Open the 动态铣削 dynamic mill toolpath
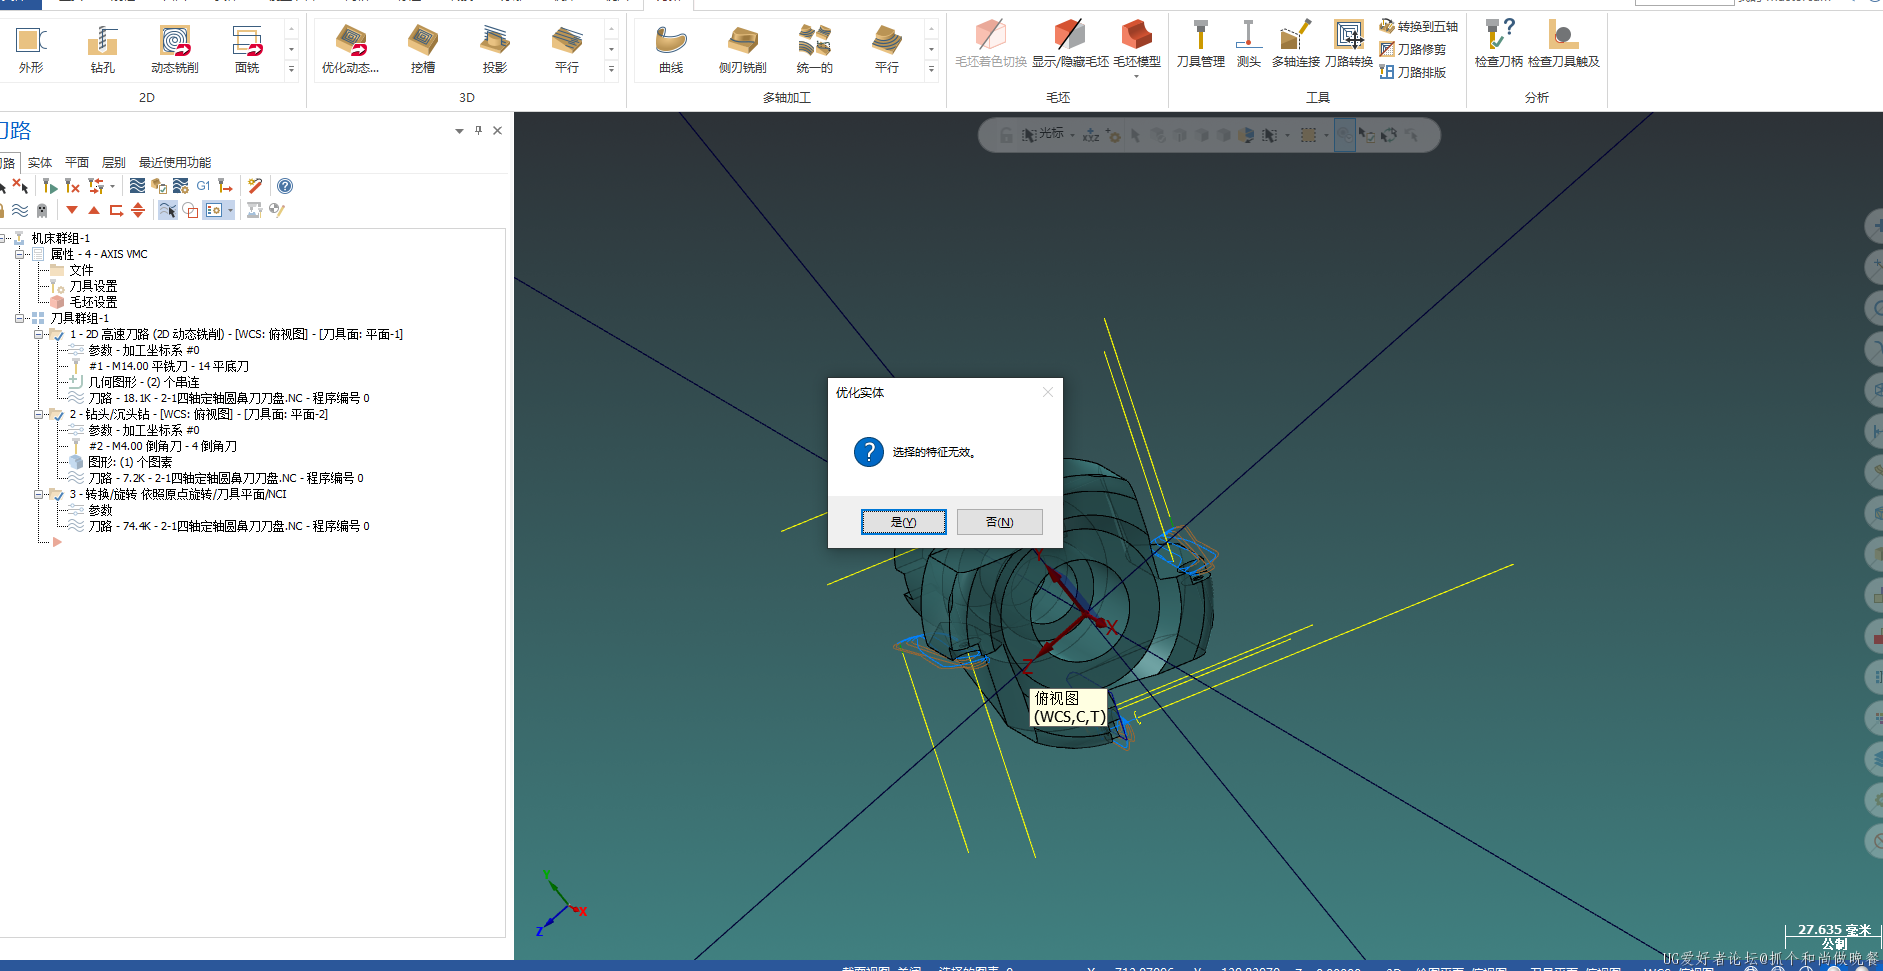The width and height of the screenshot is (1883, 971). [175, 49]
